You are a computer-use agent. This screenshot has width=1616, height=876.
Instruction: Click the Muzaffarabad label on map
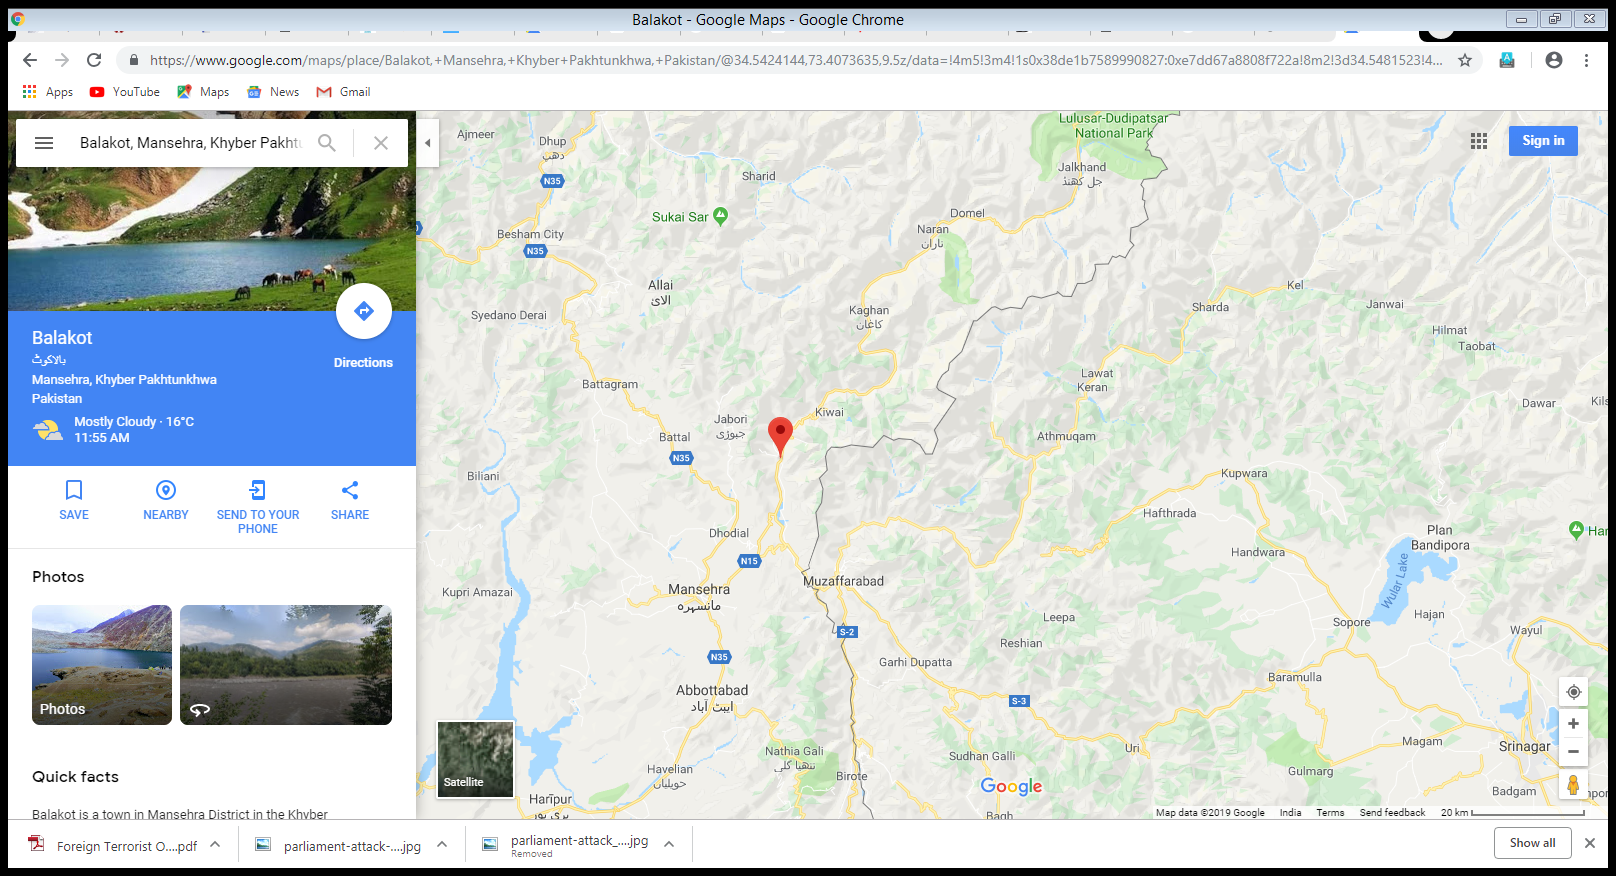coord(843,581)
